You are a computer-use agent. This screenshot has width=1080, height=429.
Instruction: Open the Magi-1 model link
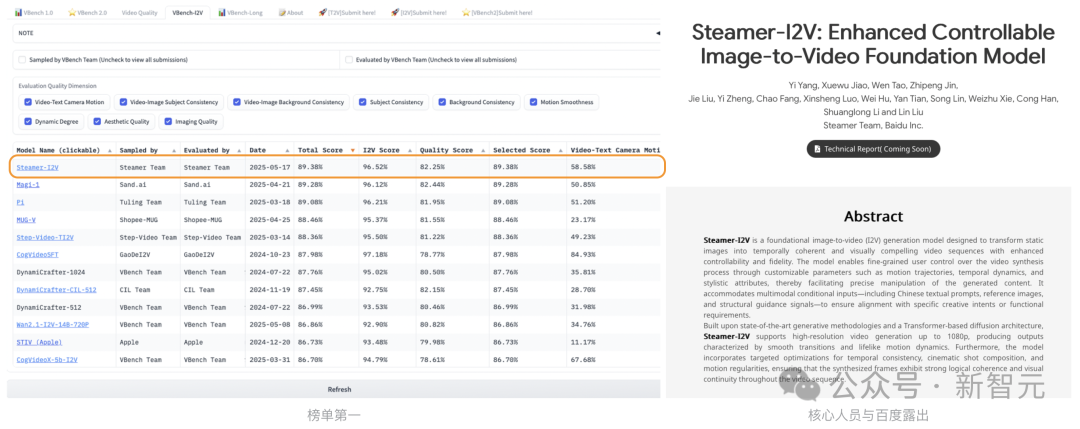(x=28, y=185)
